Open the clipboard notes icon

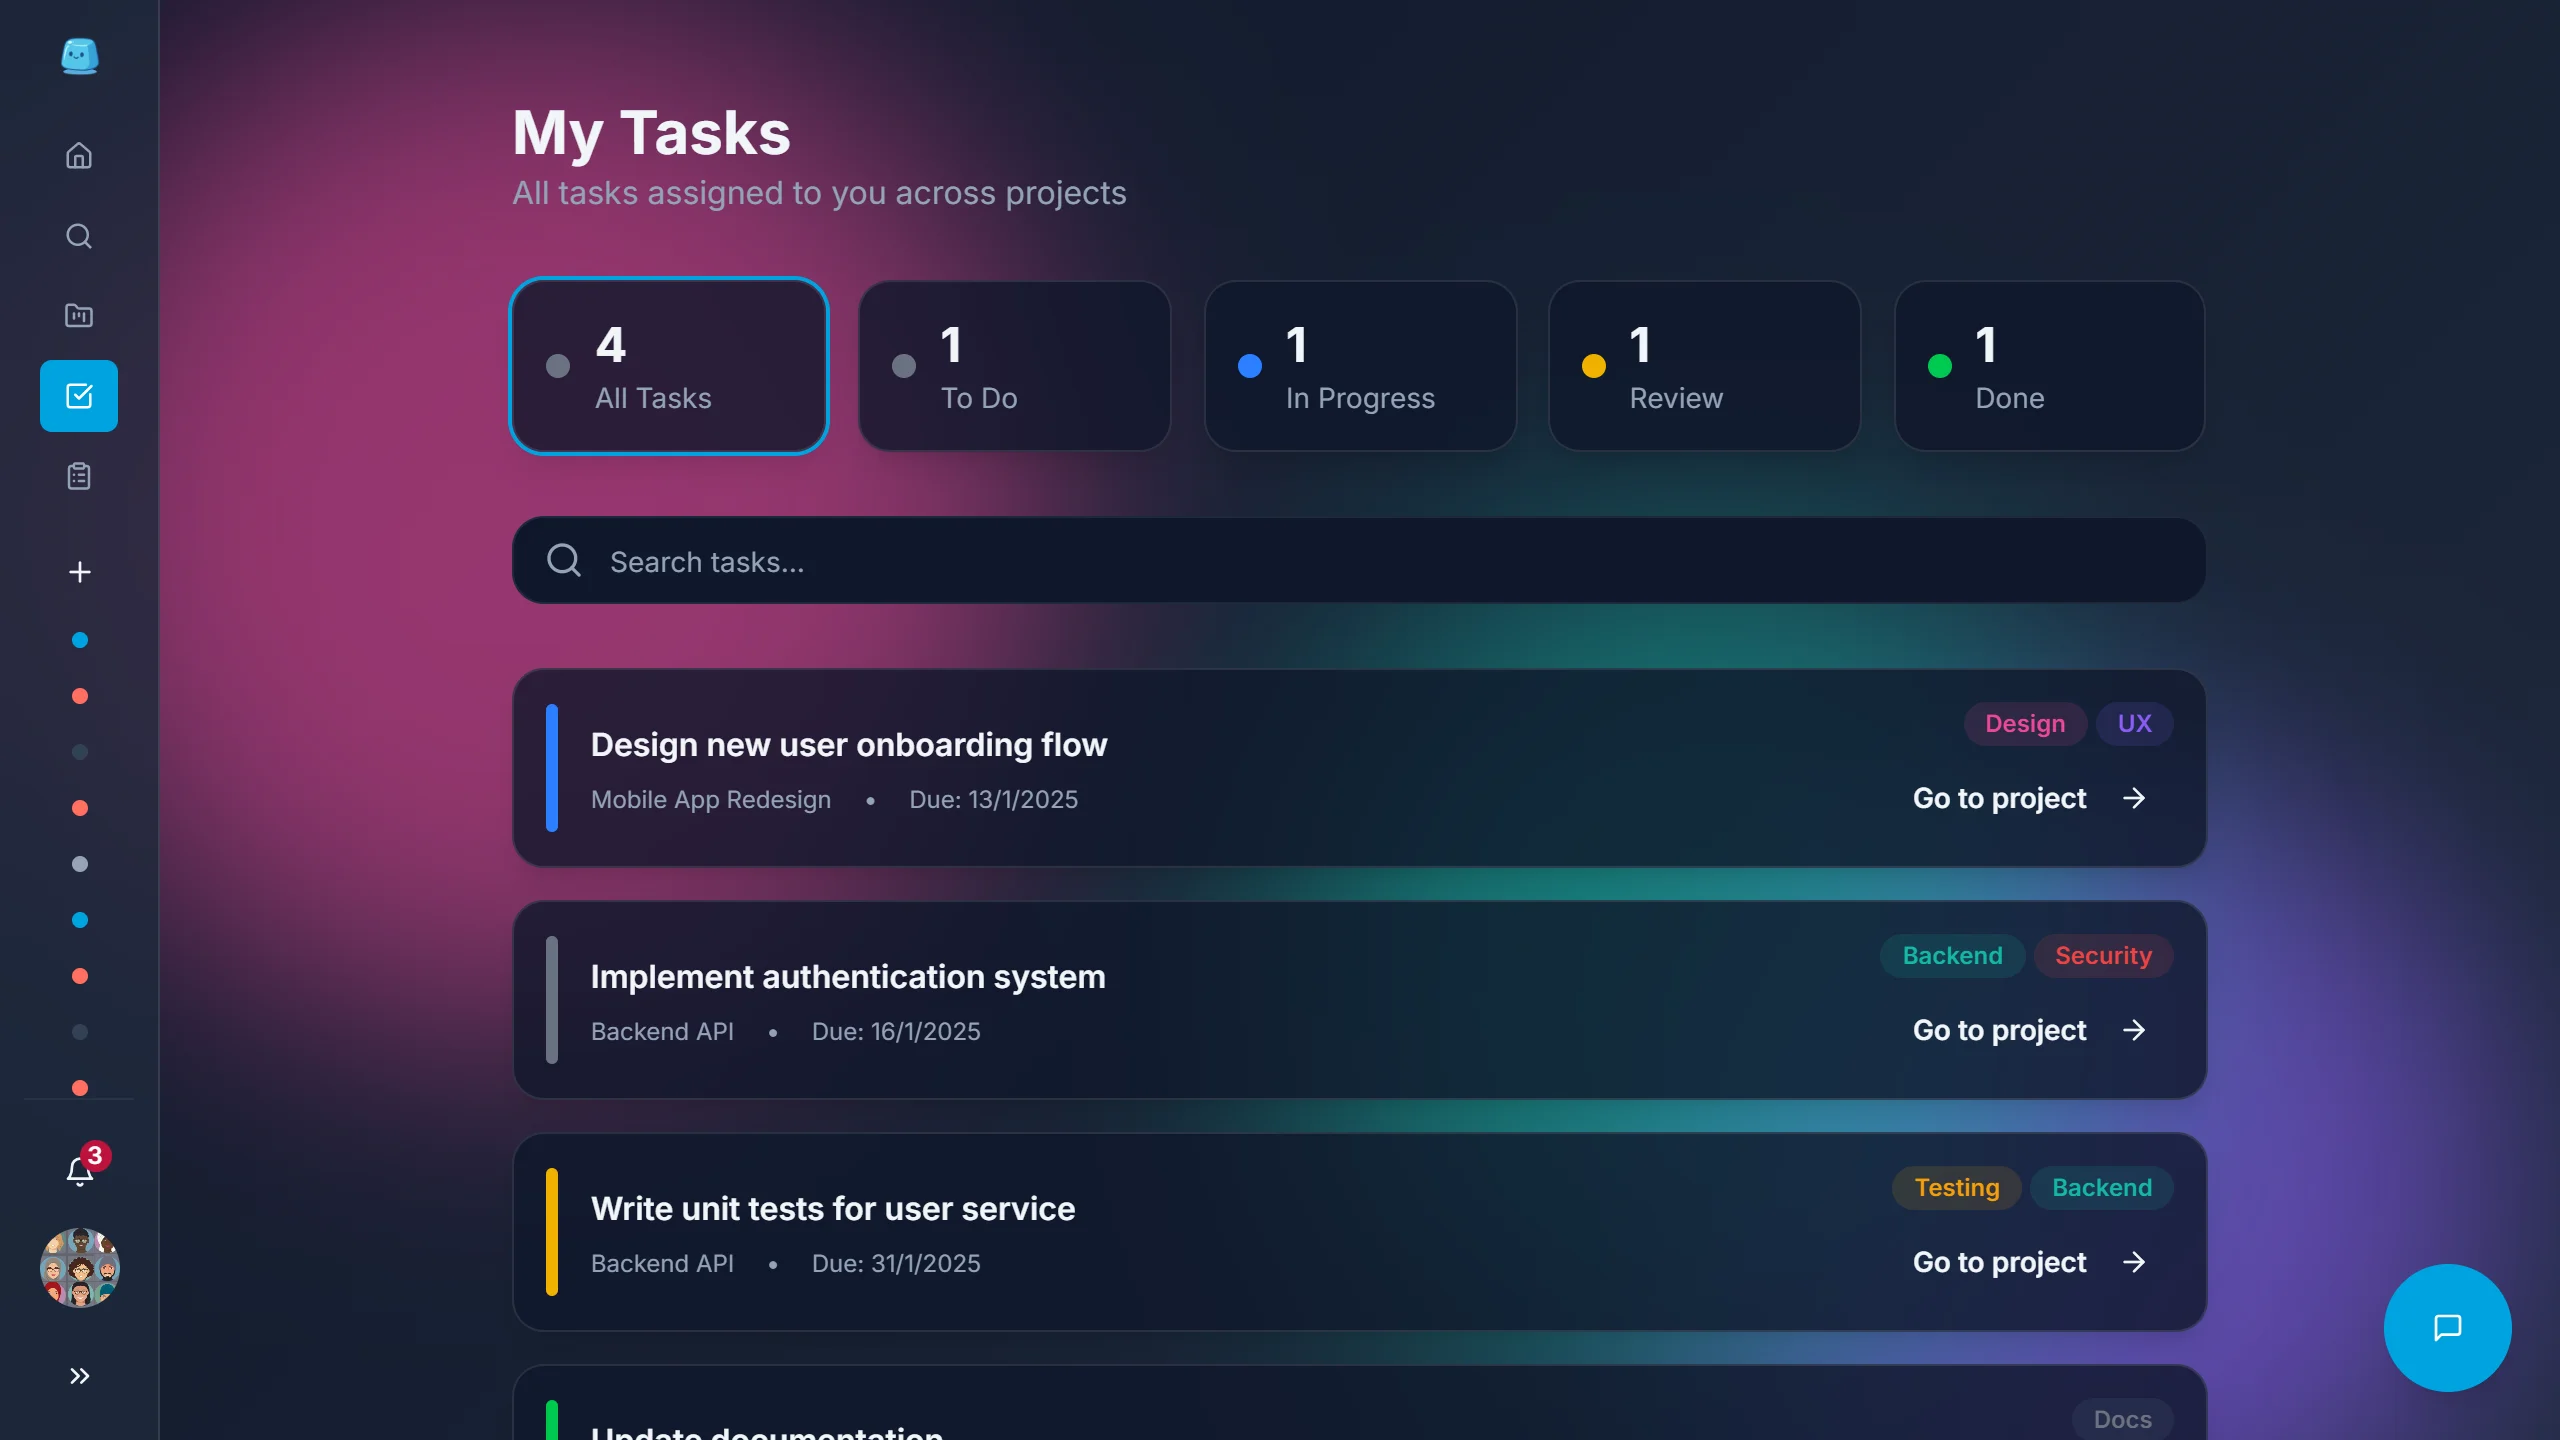79,476
